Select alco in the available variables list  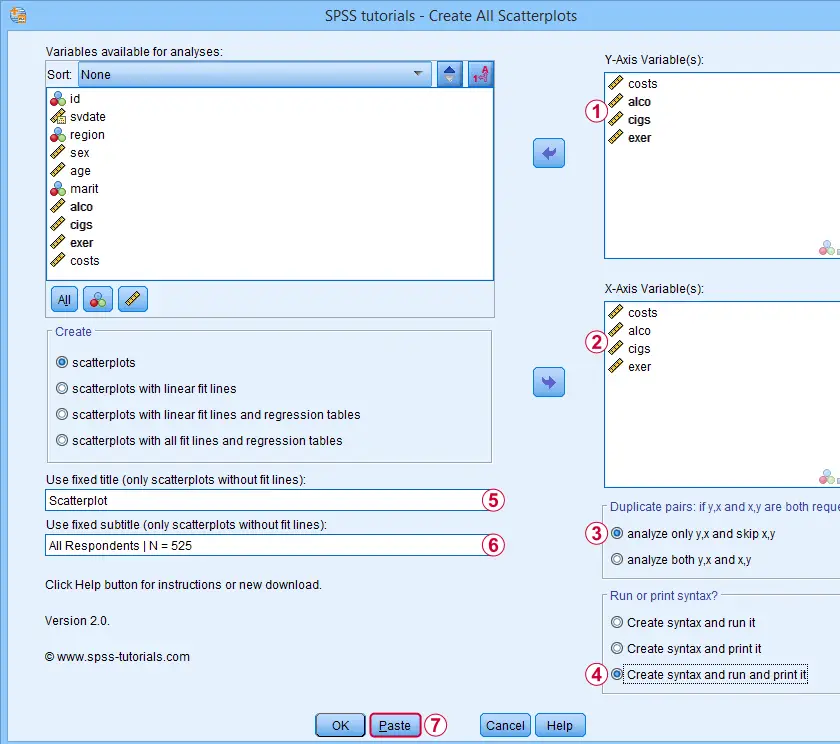coord(81,207)
